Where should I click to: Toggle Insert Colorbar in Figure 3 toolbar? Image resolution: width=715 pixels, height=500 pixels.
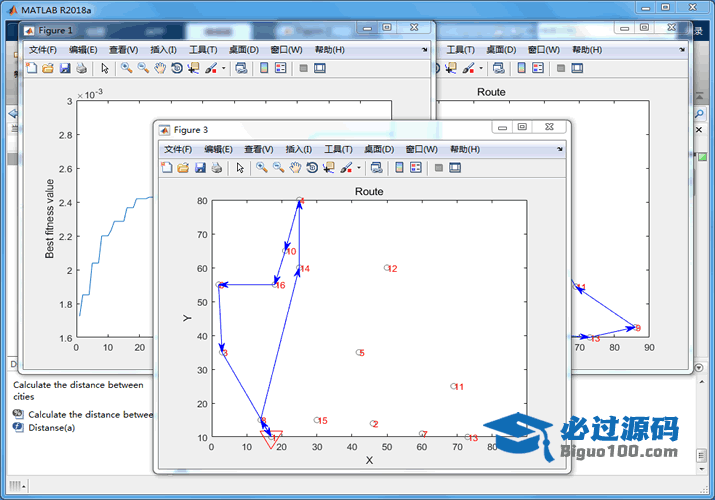399,168
